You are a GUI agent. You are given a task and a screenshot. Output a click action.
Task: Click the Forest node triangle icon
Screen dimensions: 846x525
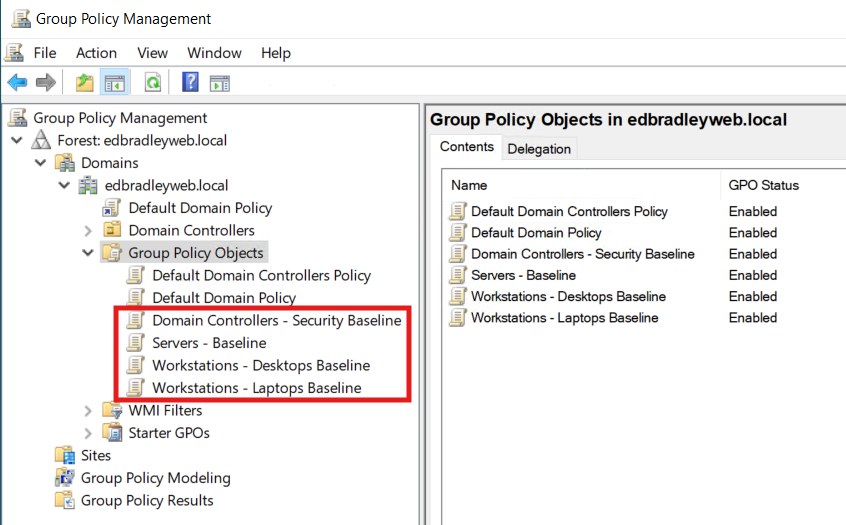(x=41, y=140)
